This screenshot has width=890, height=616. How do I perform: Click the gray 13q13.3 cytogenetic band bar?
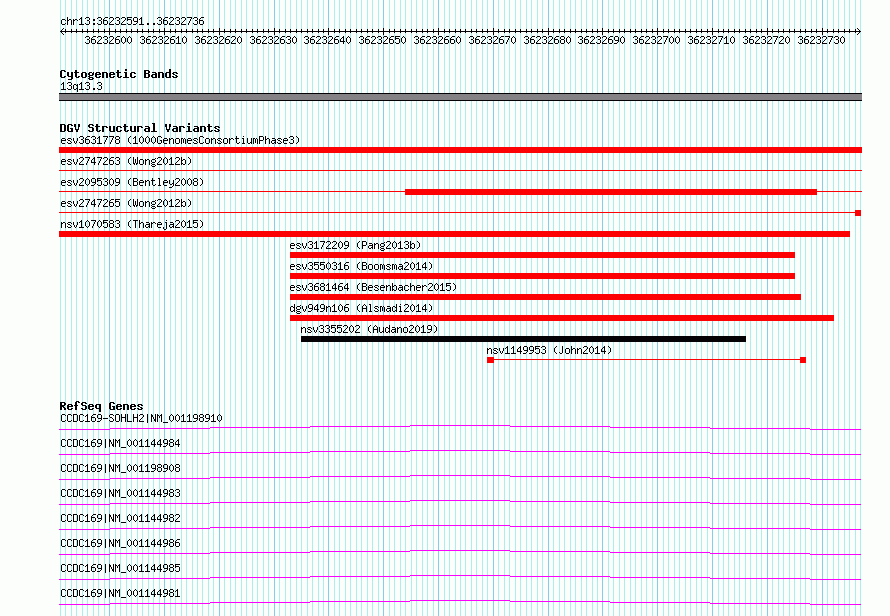pos(460,97)
